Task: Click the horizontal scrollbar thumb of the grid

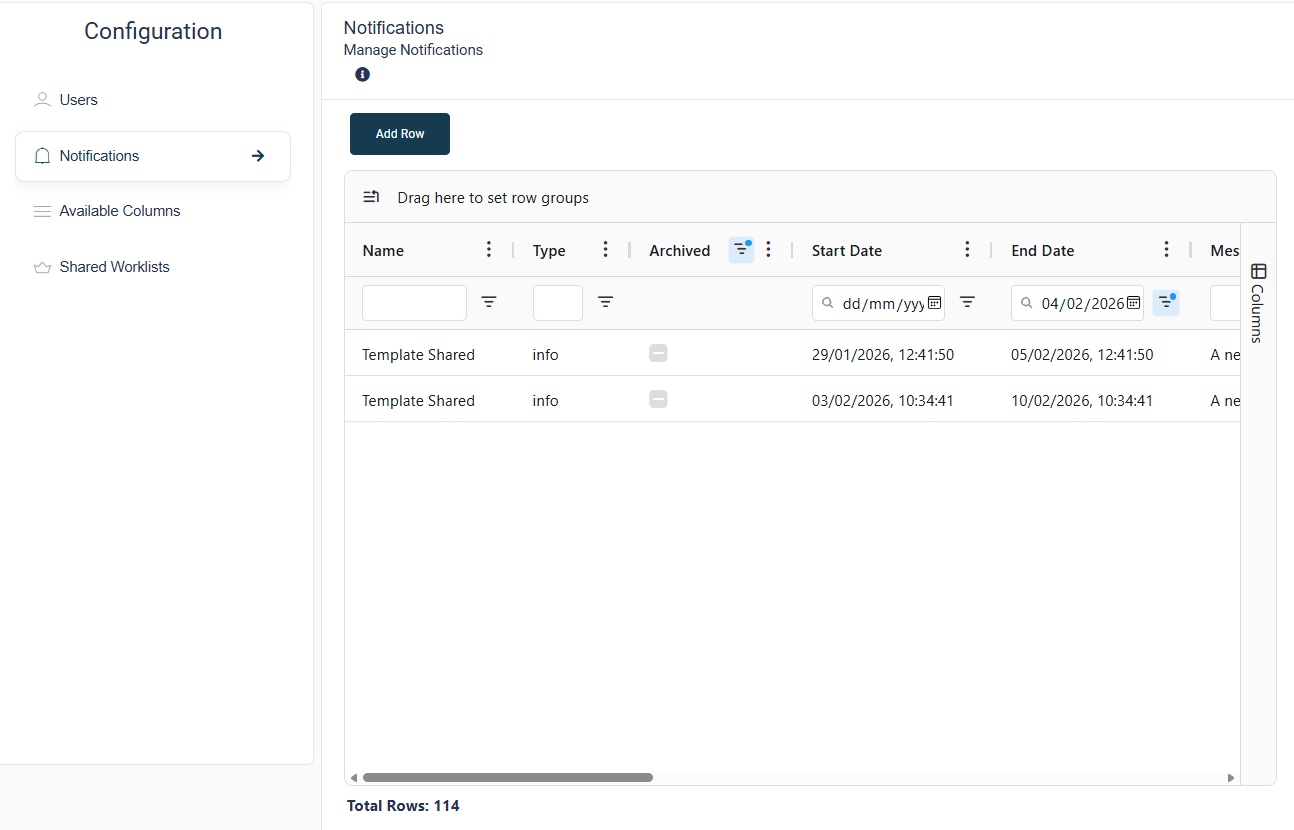Action: pos(507,777)
